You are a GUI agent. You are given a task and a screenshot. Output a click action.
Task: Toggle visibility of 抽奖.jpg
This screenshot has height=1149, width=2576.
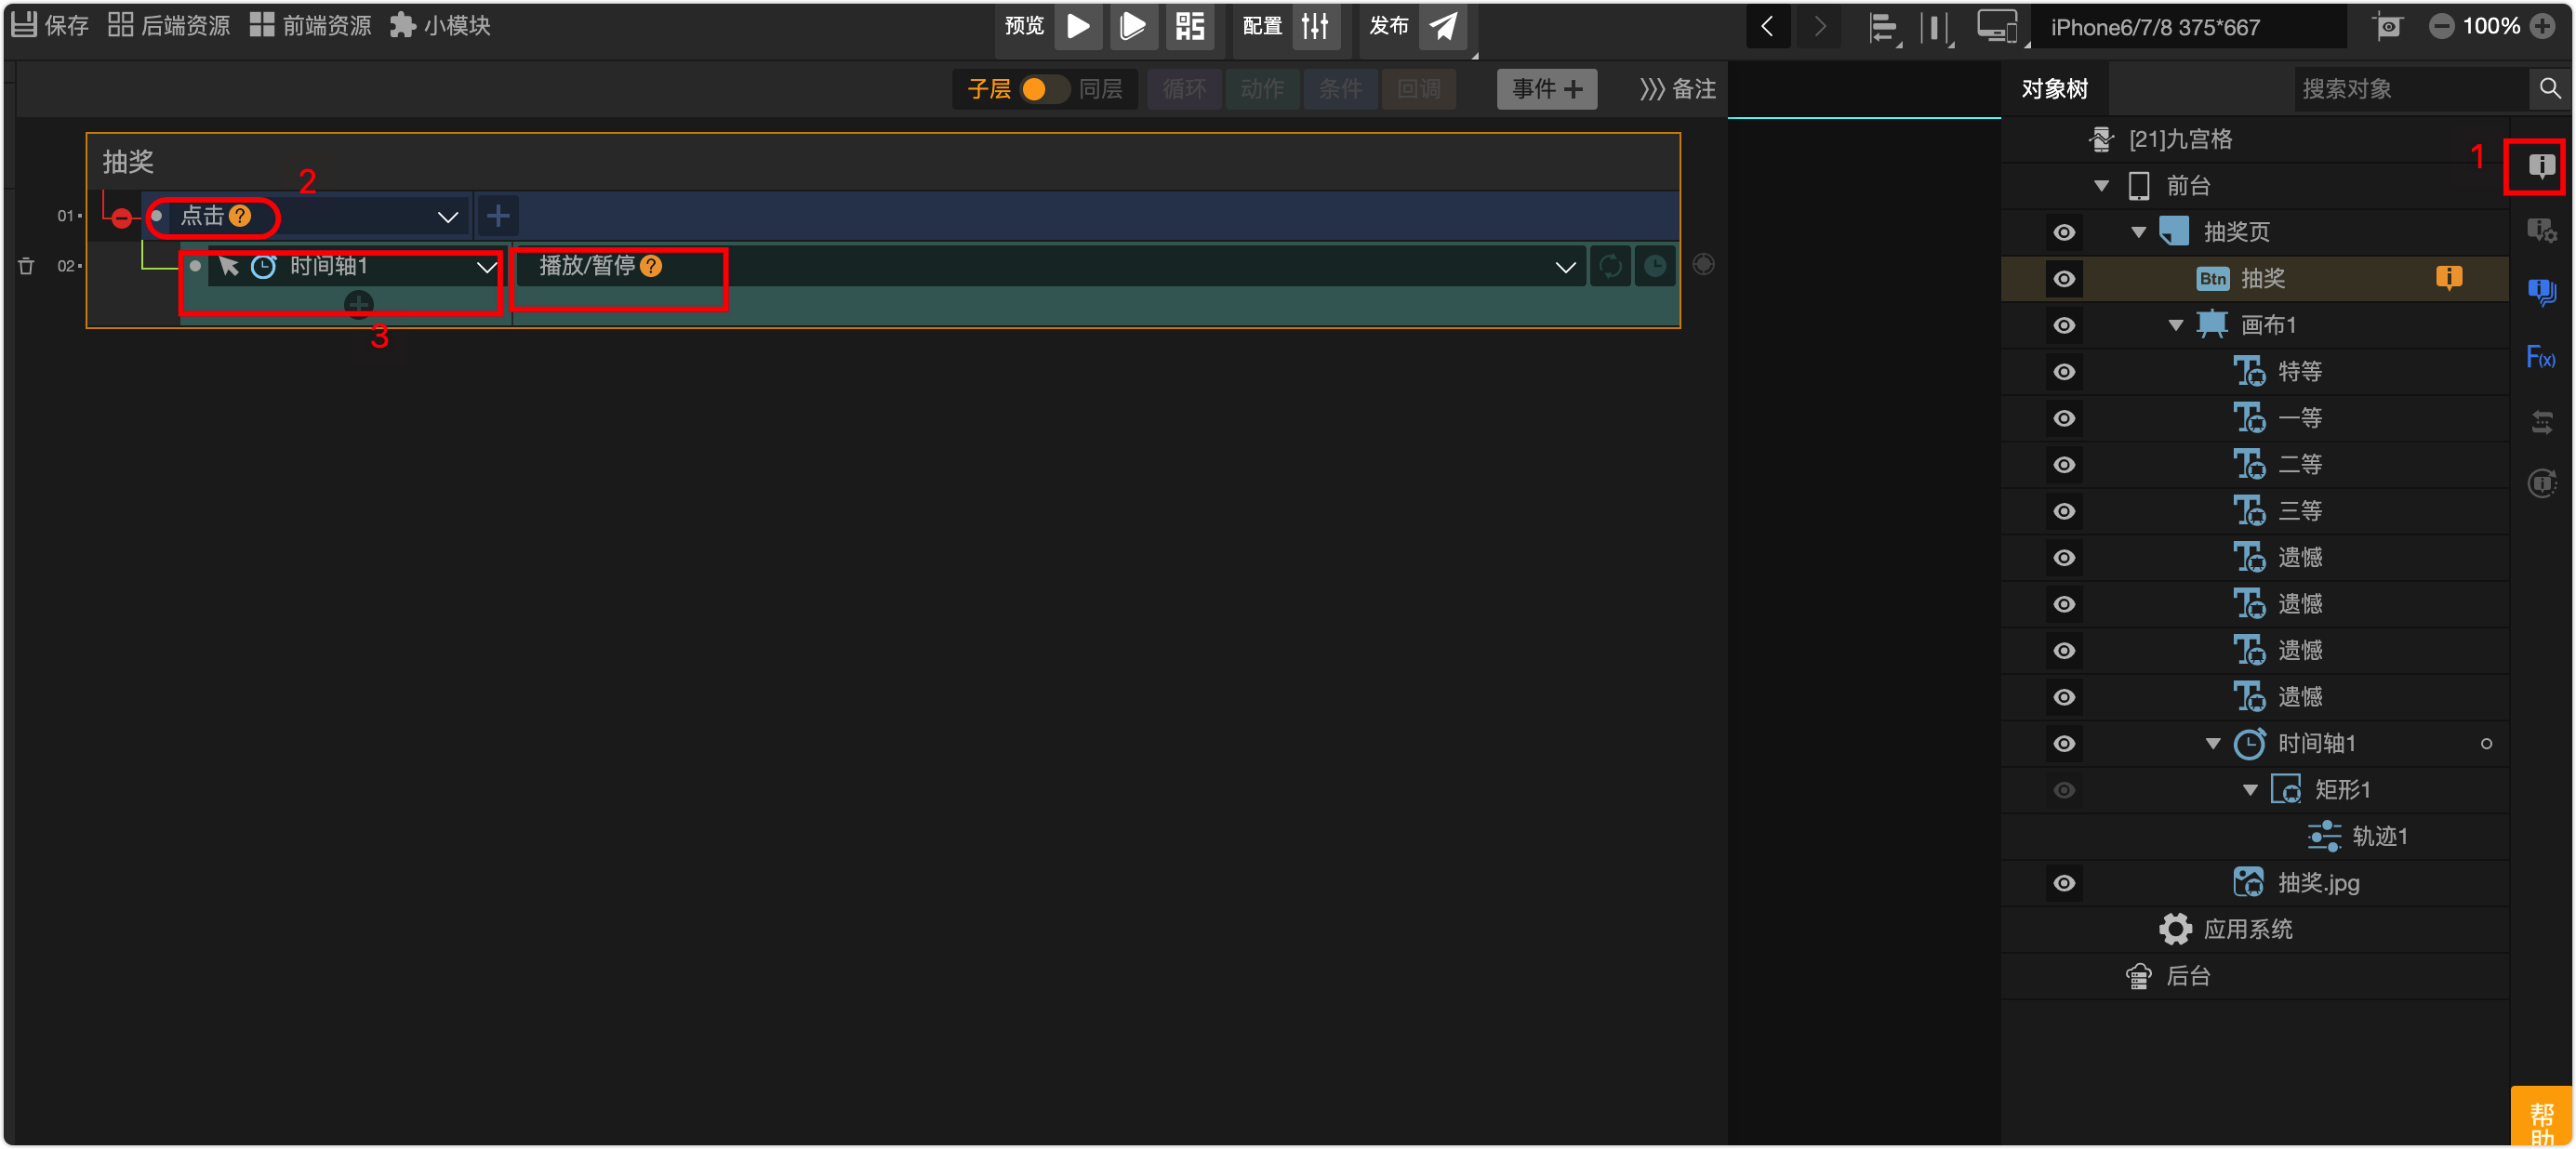pos(2064,883)
